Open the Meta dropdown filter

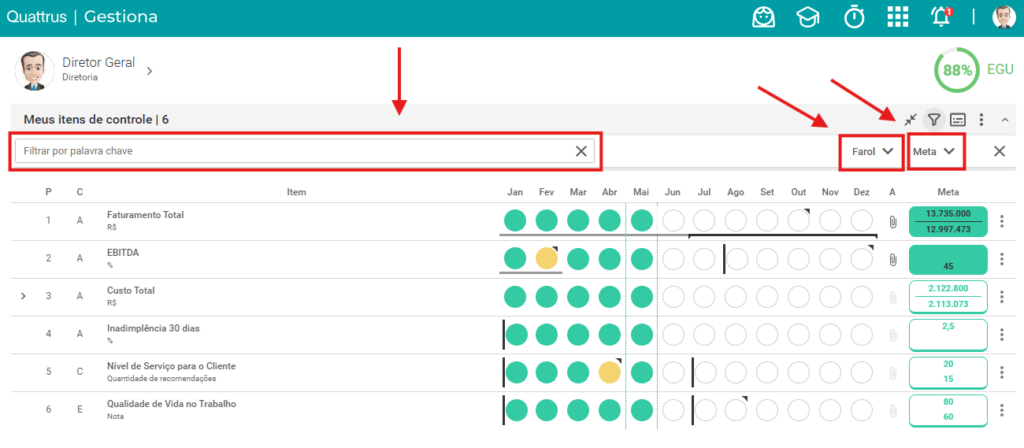click(936, 151)
